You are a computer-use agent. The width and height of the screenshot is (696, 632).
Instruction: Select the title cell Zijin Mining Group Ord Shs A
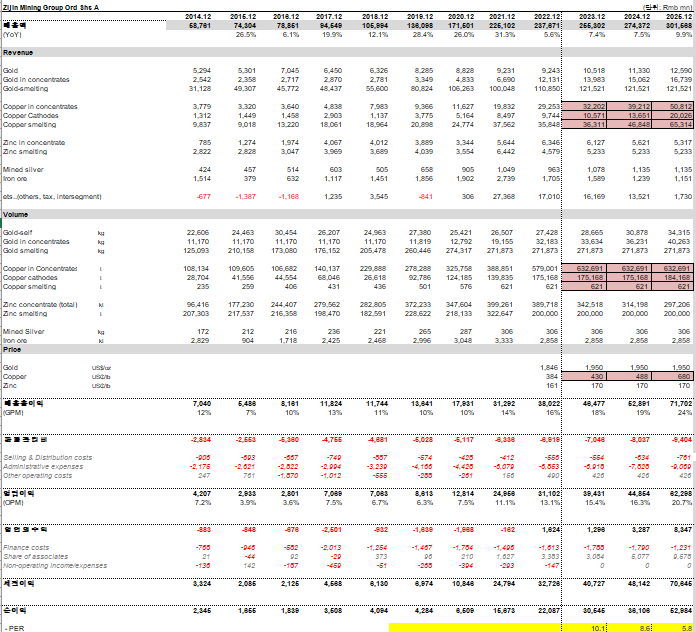click(51, 7)
